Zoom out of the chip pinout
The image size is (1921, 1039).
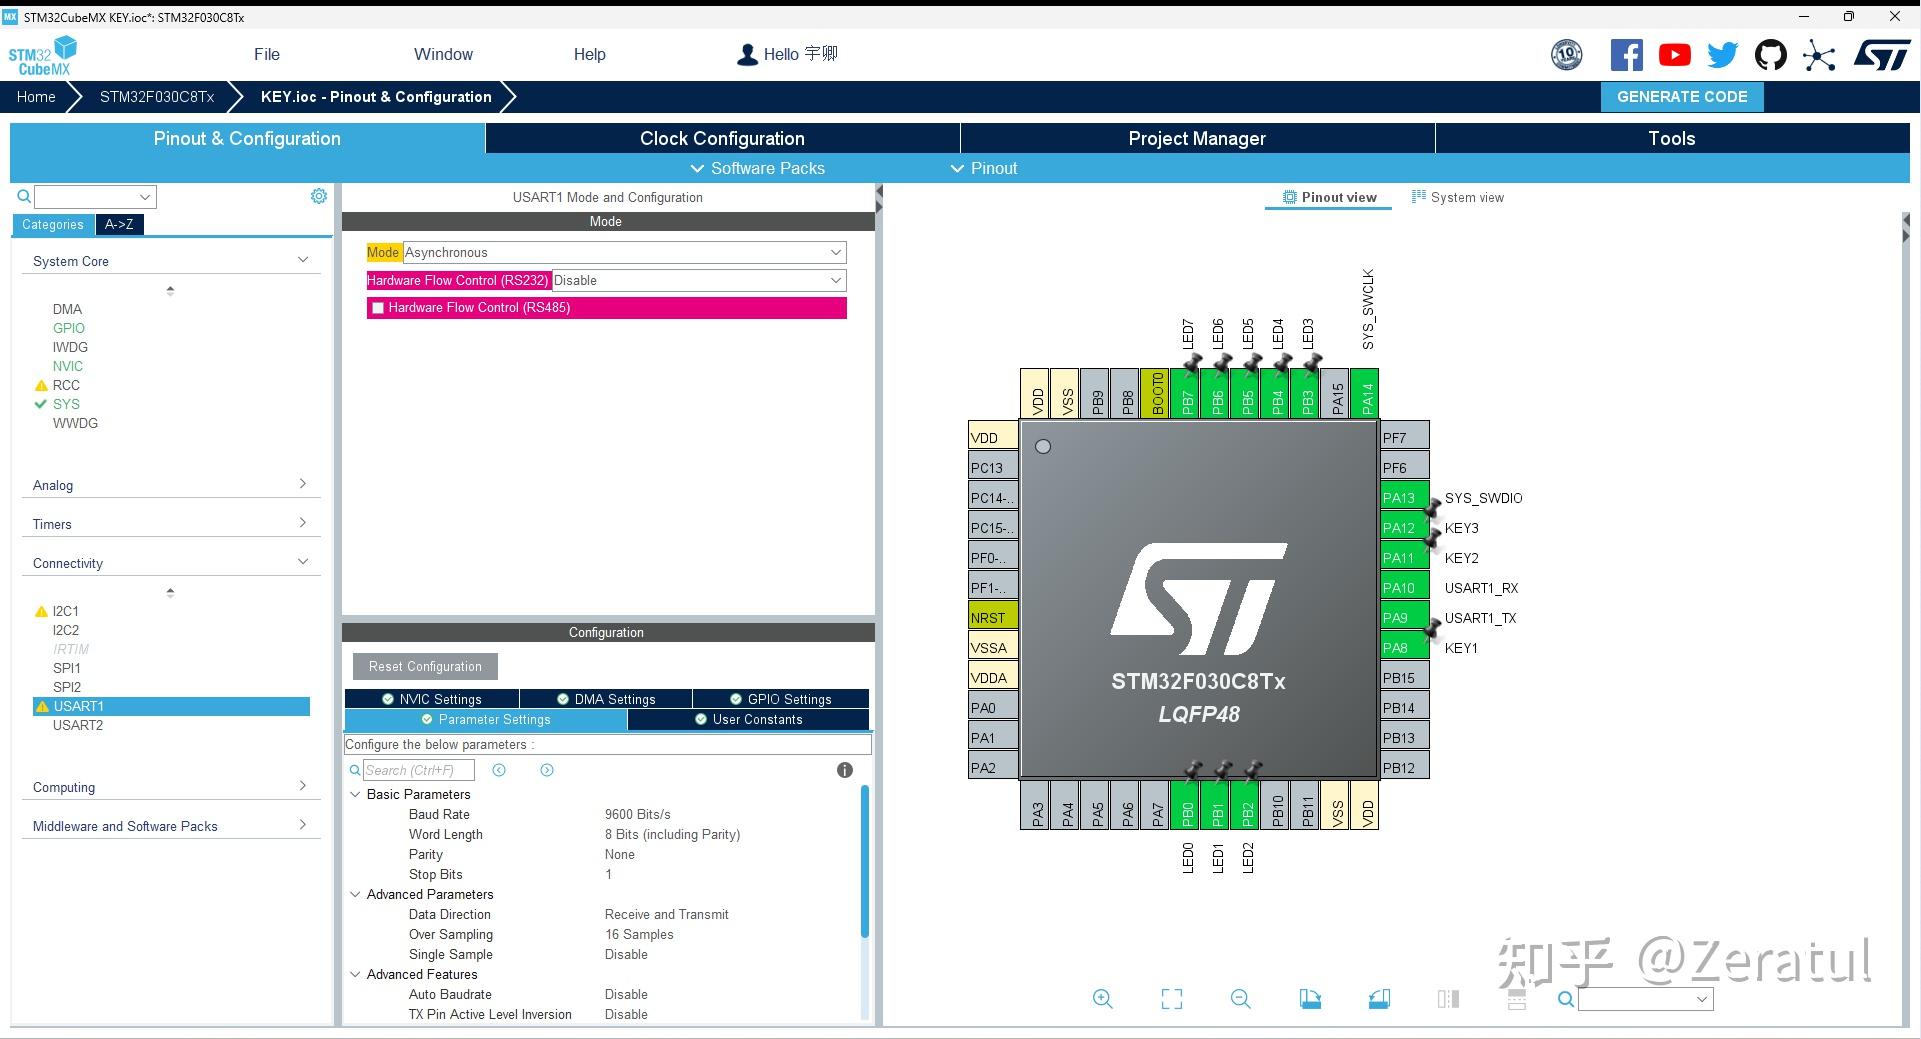click(1241, 998)
